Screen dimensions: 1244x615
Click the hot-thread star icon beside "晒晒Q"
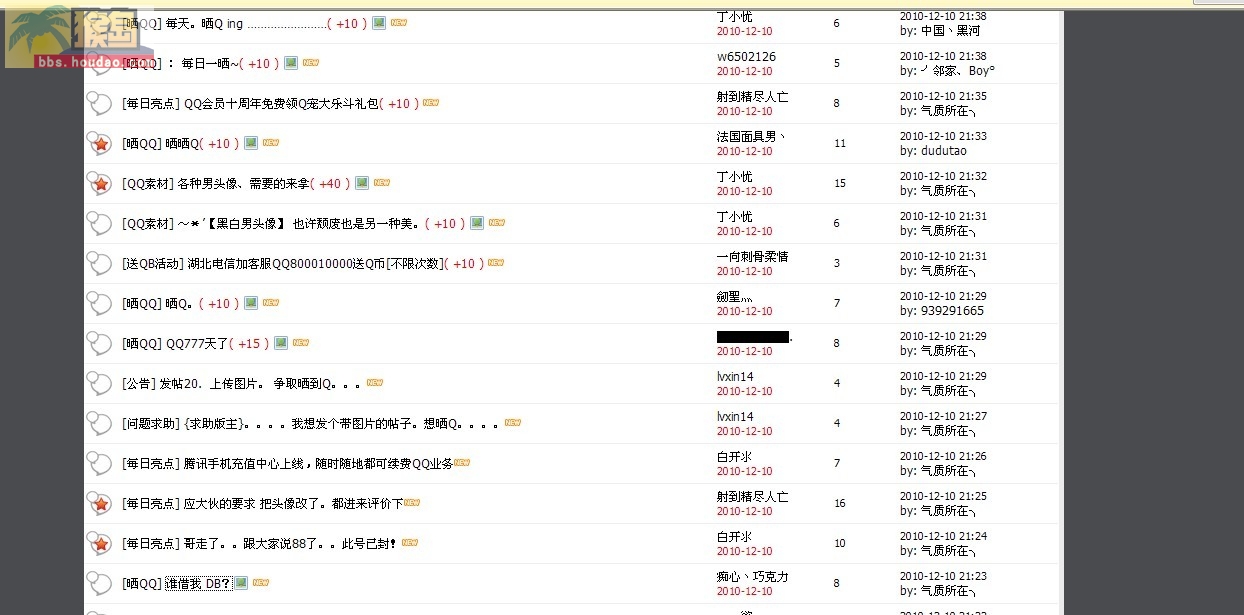(99, 143)
